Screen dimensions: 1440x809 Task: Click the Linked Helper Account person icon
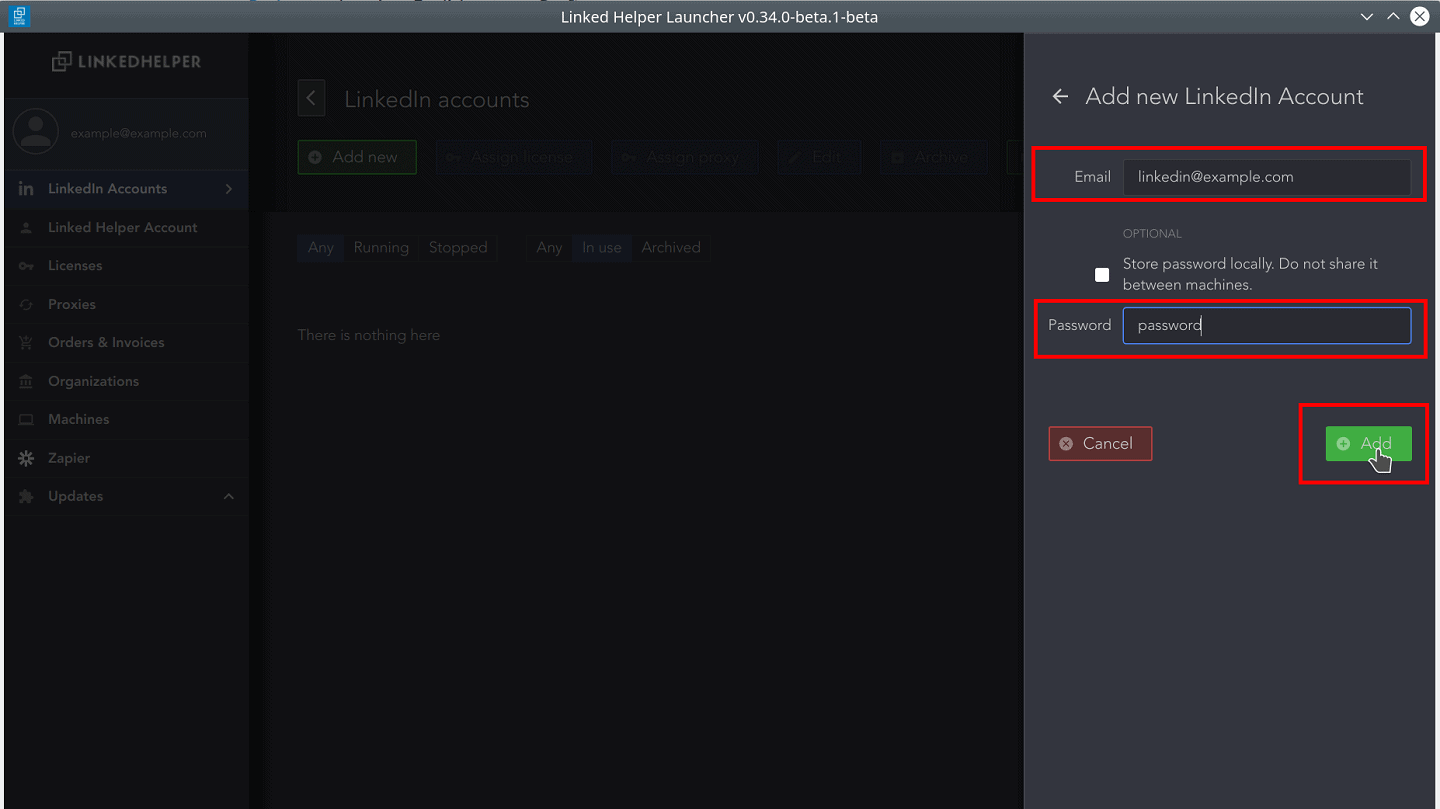tap(26, 228)
